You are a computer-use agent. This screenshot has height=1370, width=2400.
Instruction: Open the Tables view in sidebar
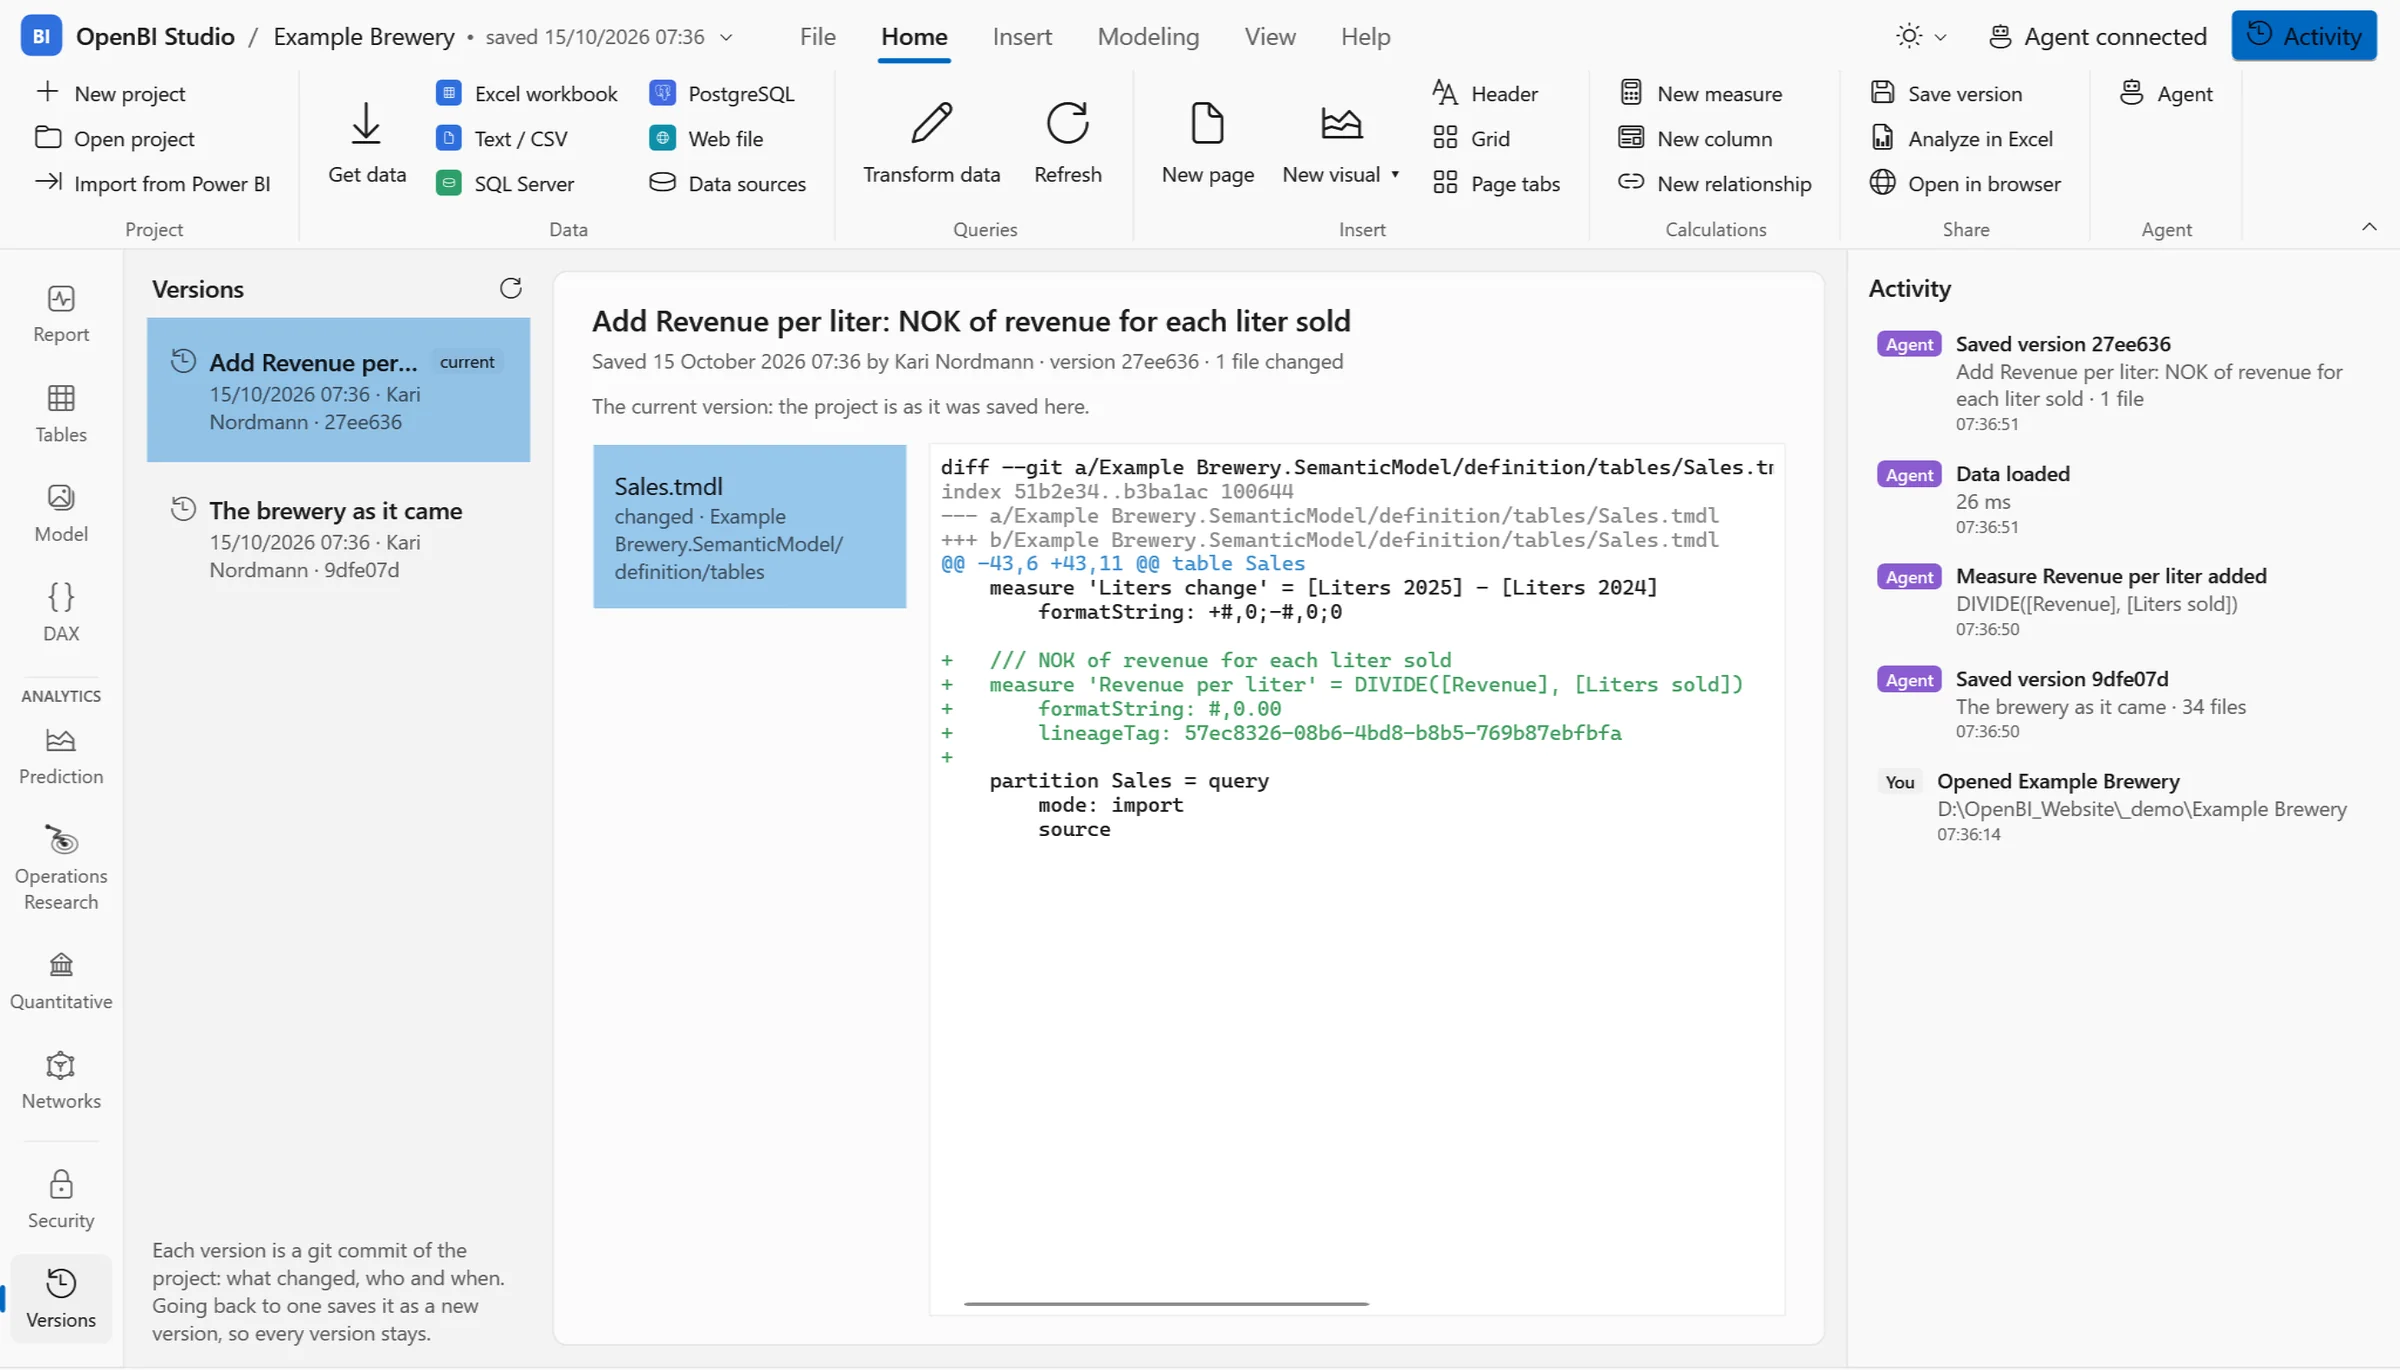coord(61,414)
